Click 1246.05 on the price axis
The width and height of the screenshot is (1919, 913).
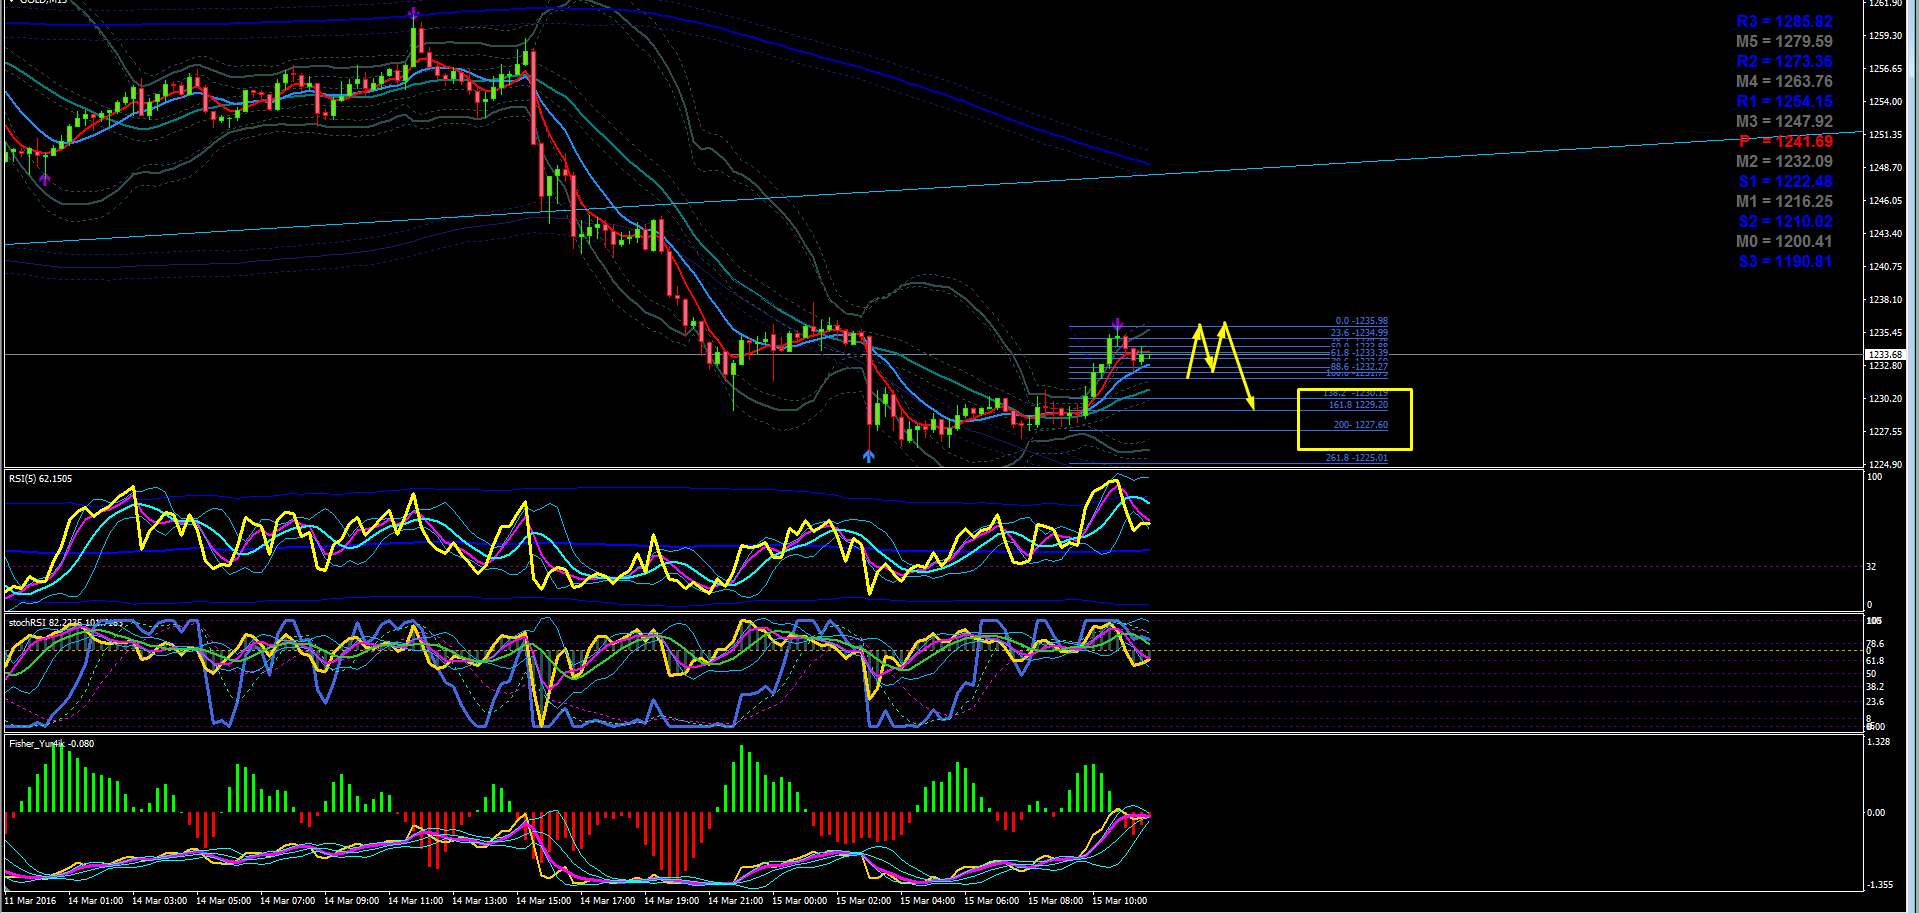(1884, 201)
